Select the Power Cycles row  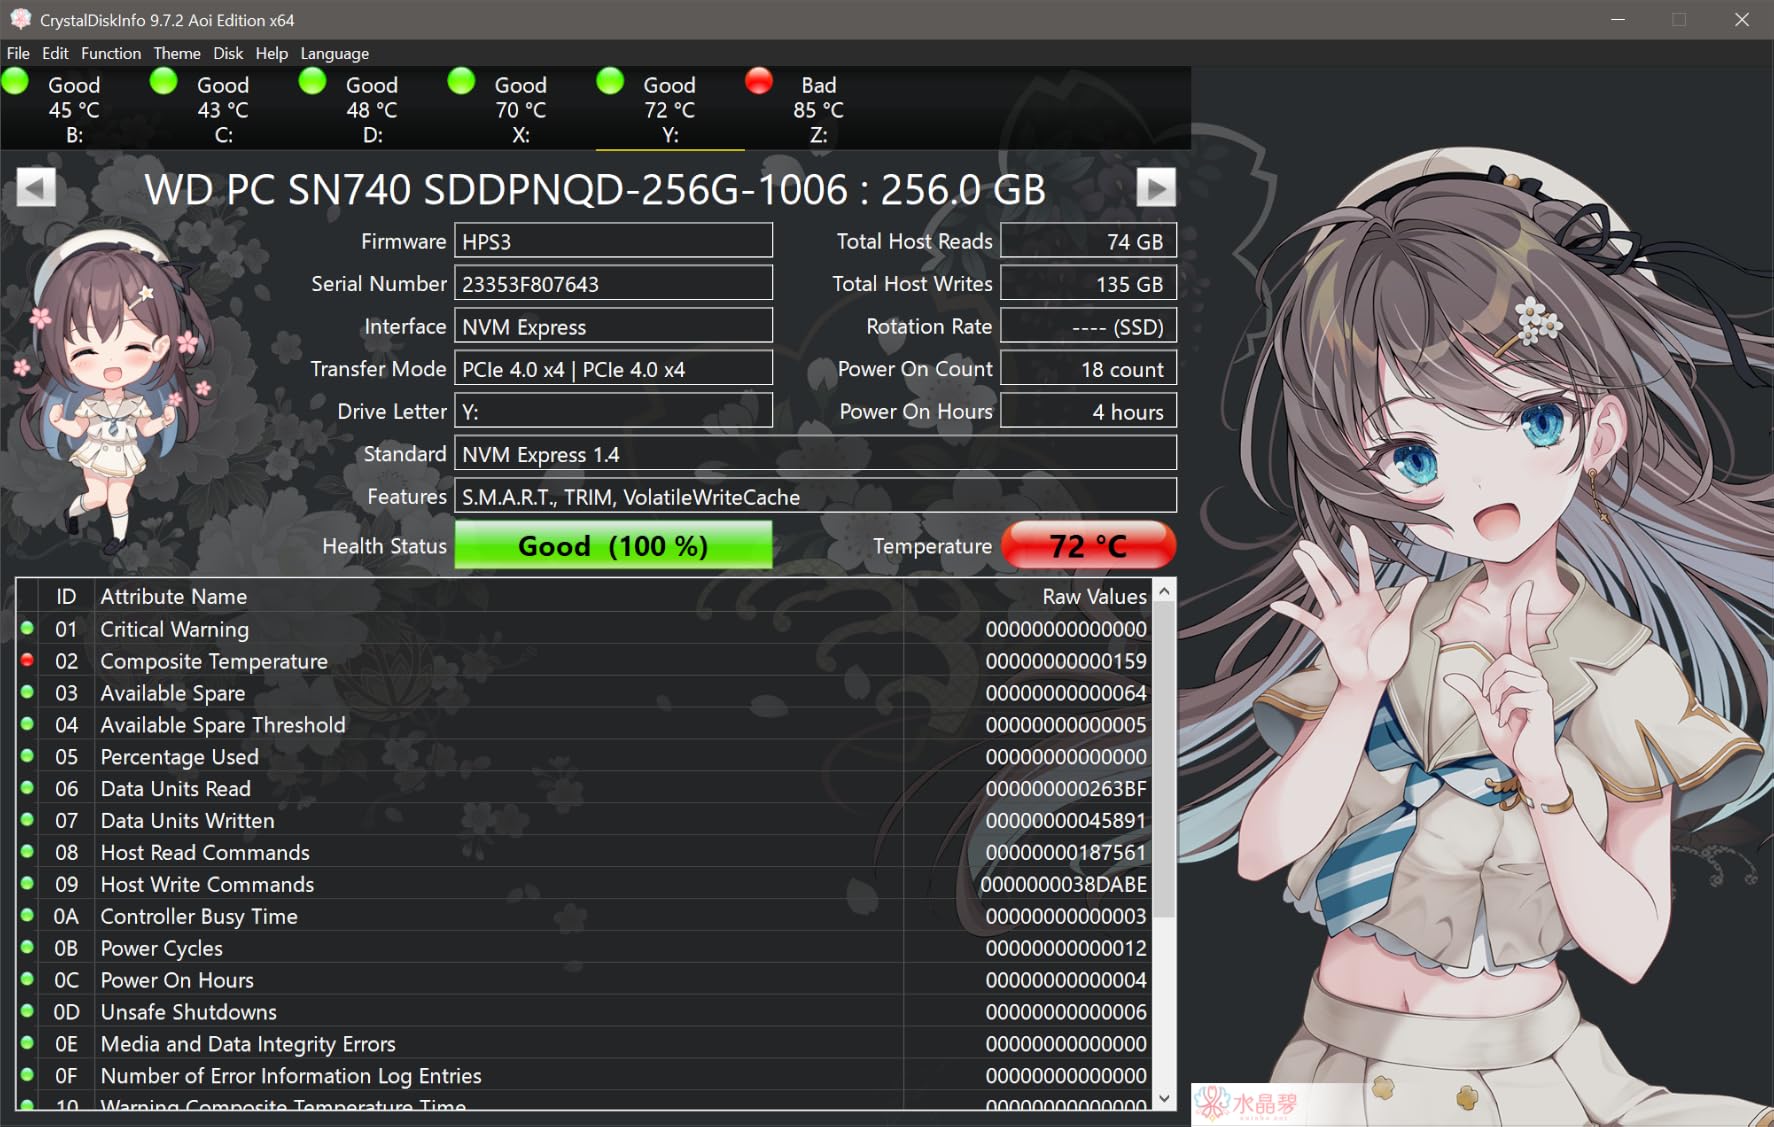coord(584,949)
